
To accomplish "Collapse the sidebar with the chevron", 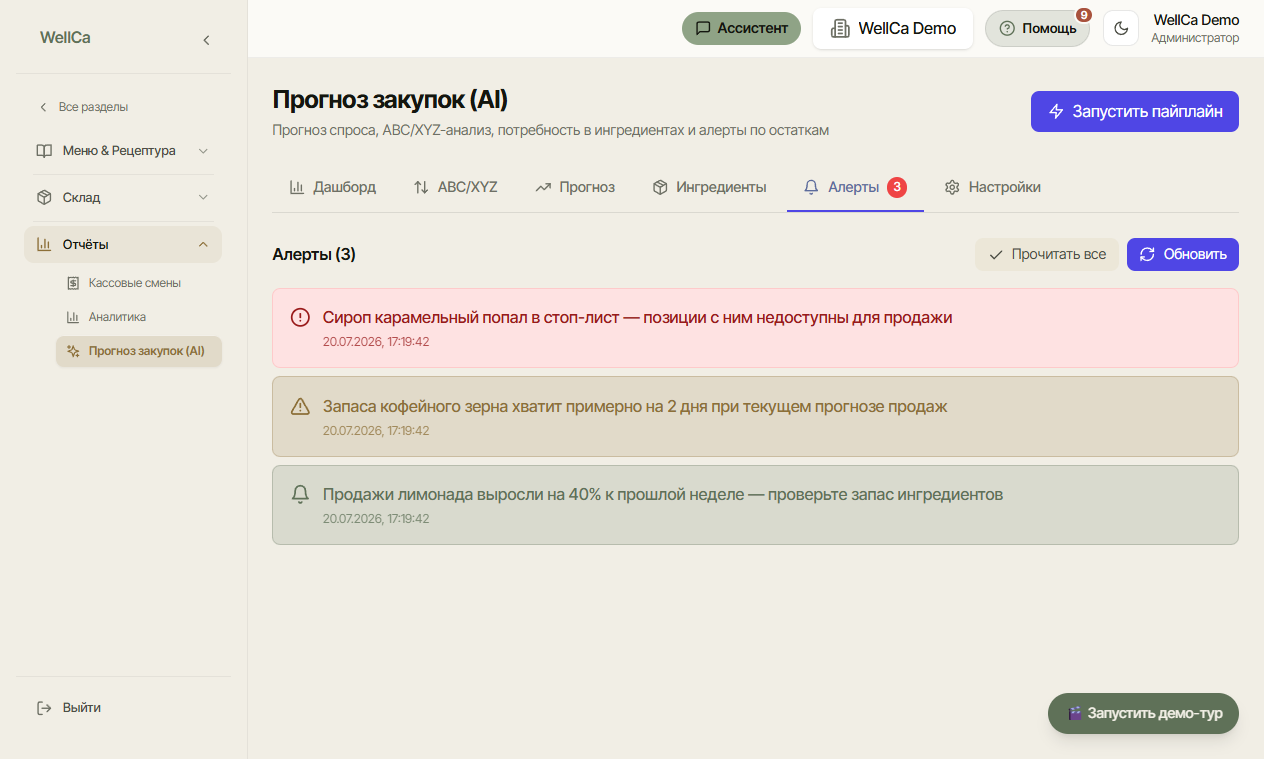I will click(x=206, y=40).
